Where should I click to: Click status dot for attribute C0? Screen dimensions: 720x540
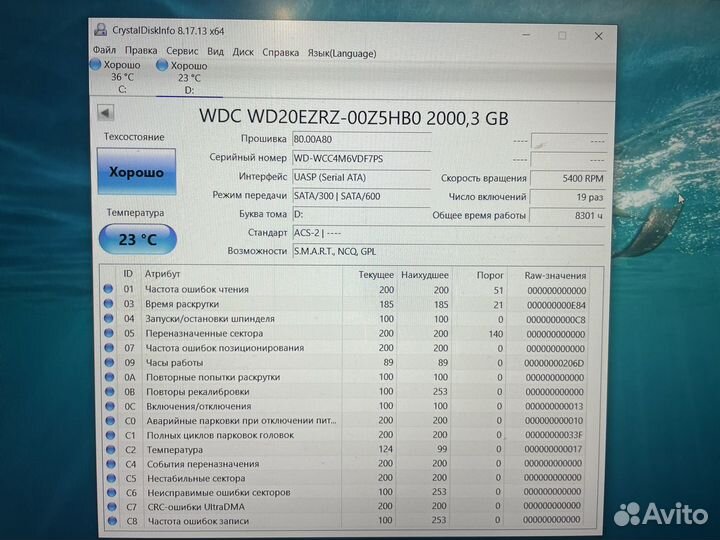click(110, 421)
